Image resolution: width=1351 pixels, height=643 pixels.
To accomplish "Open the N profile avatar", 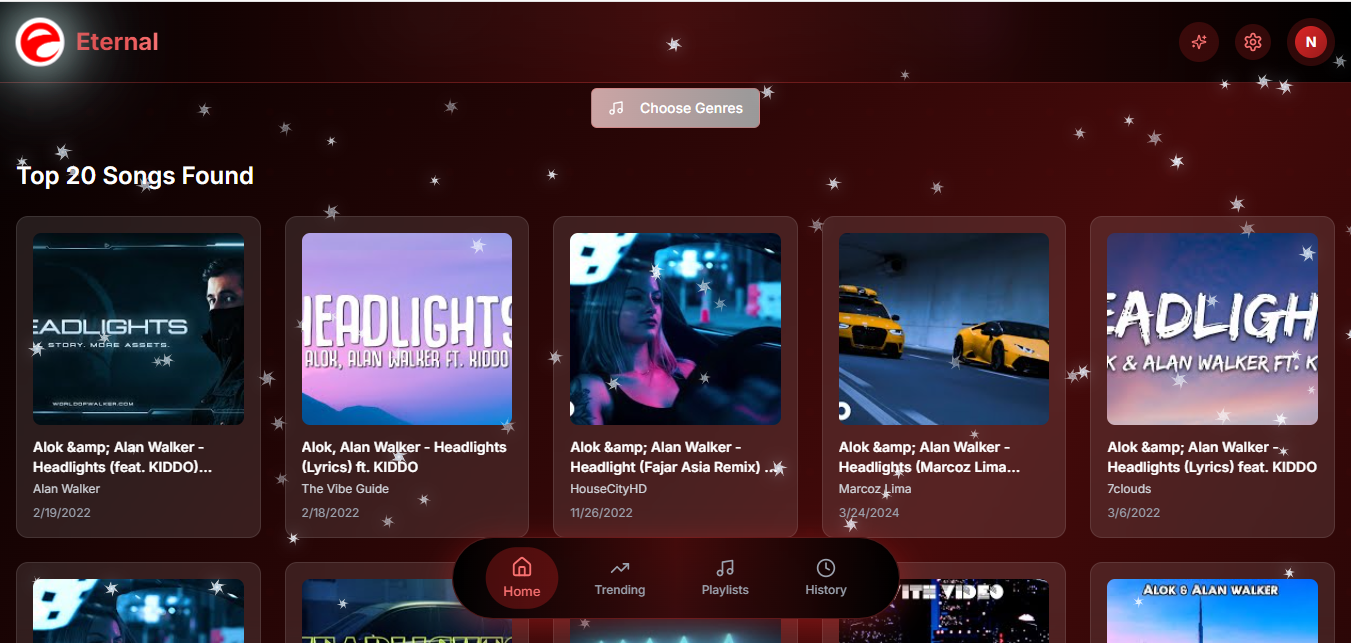I will tap(1310, 42).
